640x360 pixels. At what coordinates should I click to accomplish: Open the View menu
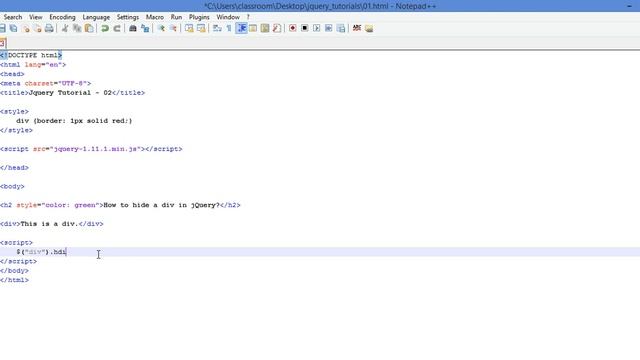[x=36, y=17]
